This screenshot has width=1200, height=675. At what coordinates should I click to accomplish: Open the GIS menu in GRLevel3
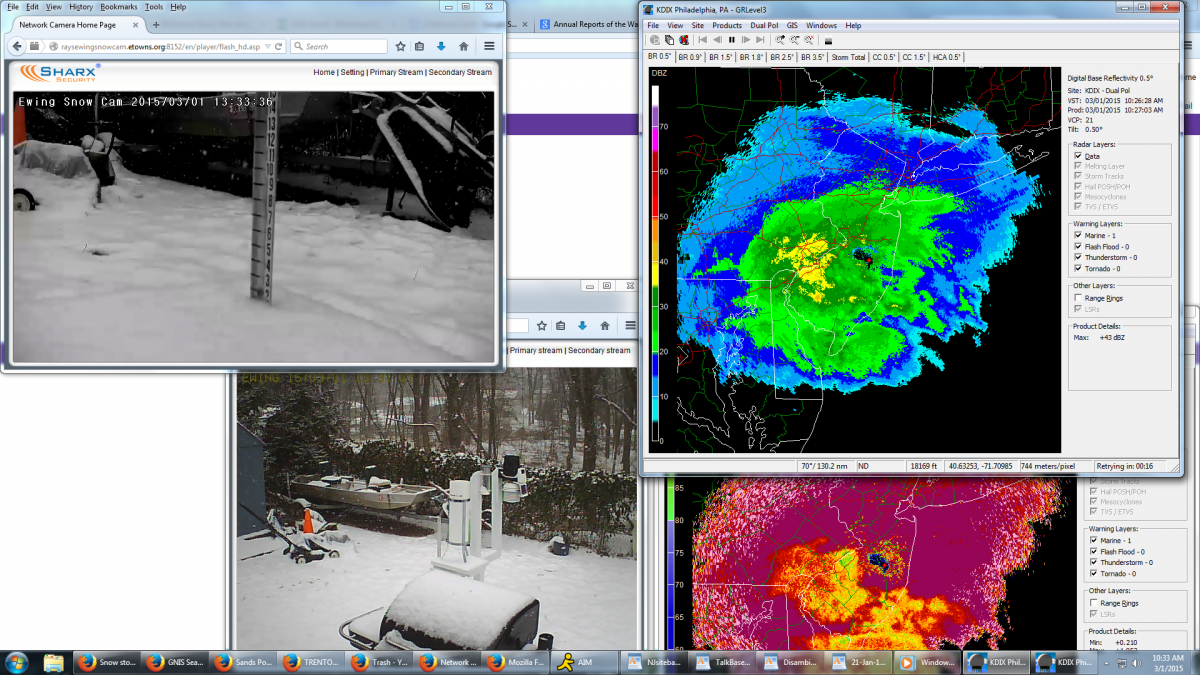(792, 25)
